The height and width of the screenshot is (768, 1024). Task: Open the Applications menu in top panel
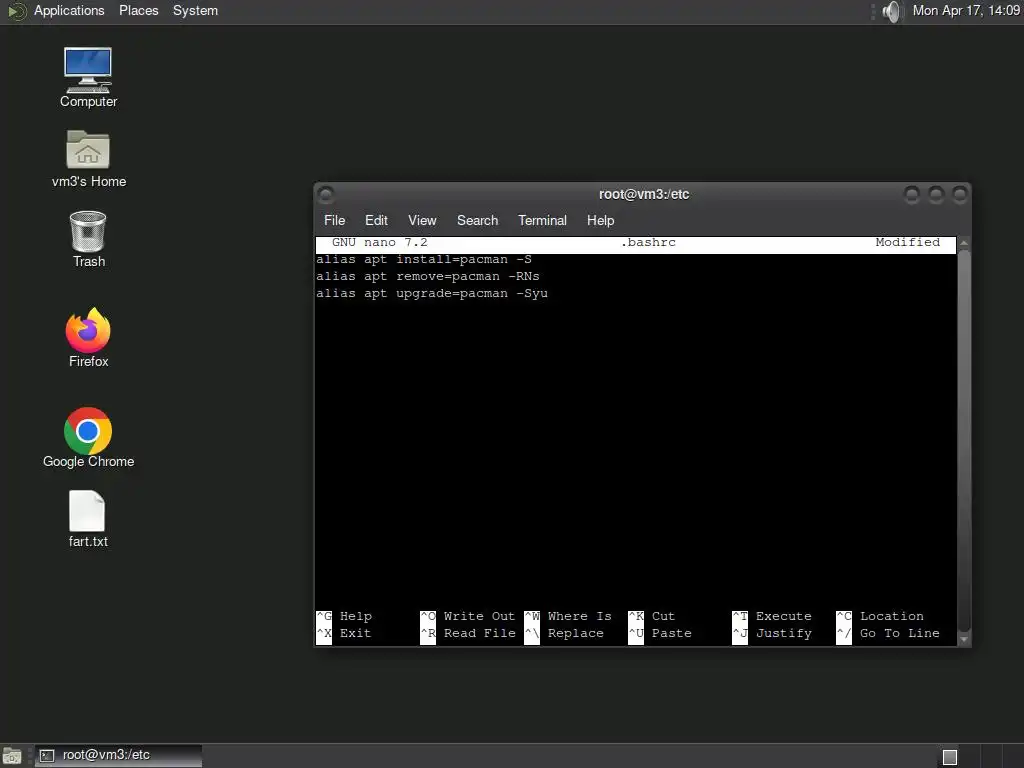pyautogui.click(x=69, y=10)
